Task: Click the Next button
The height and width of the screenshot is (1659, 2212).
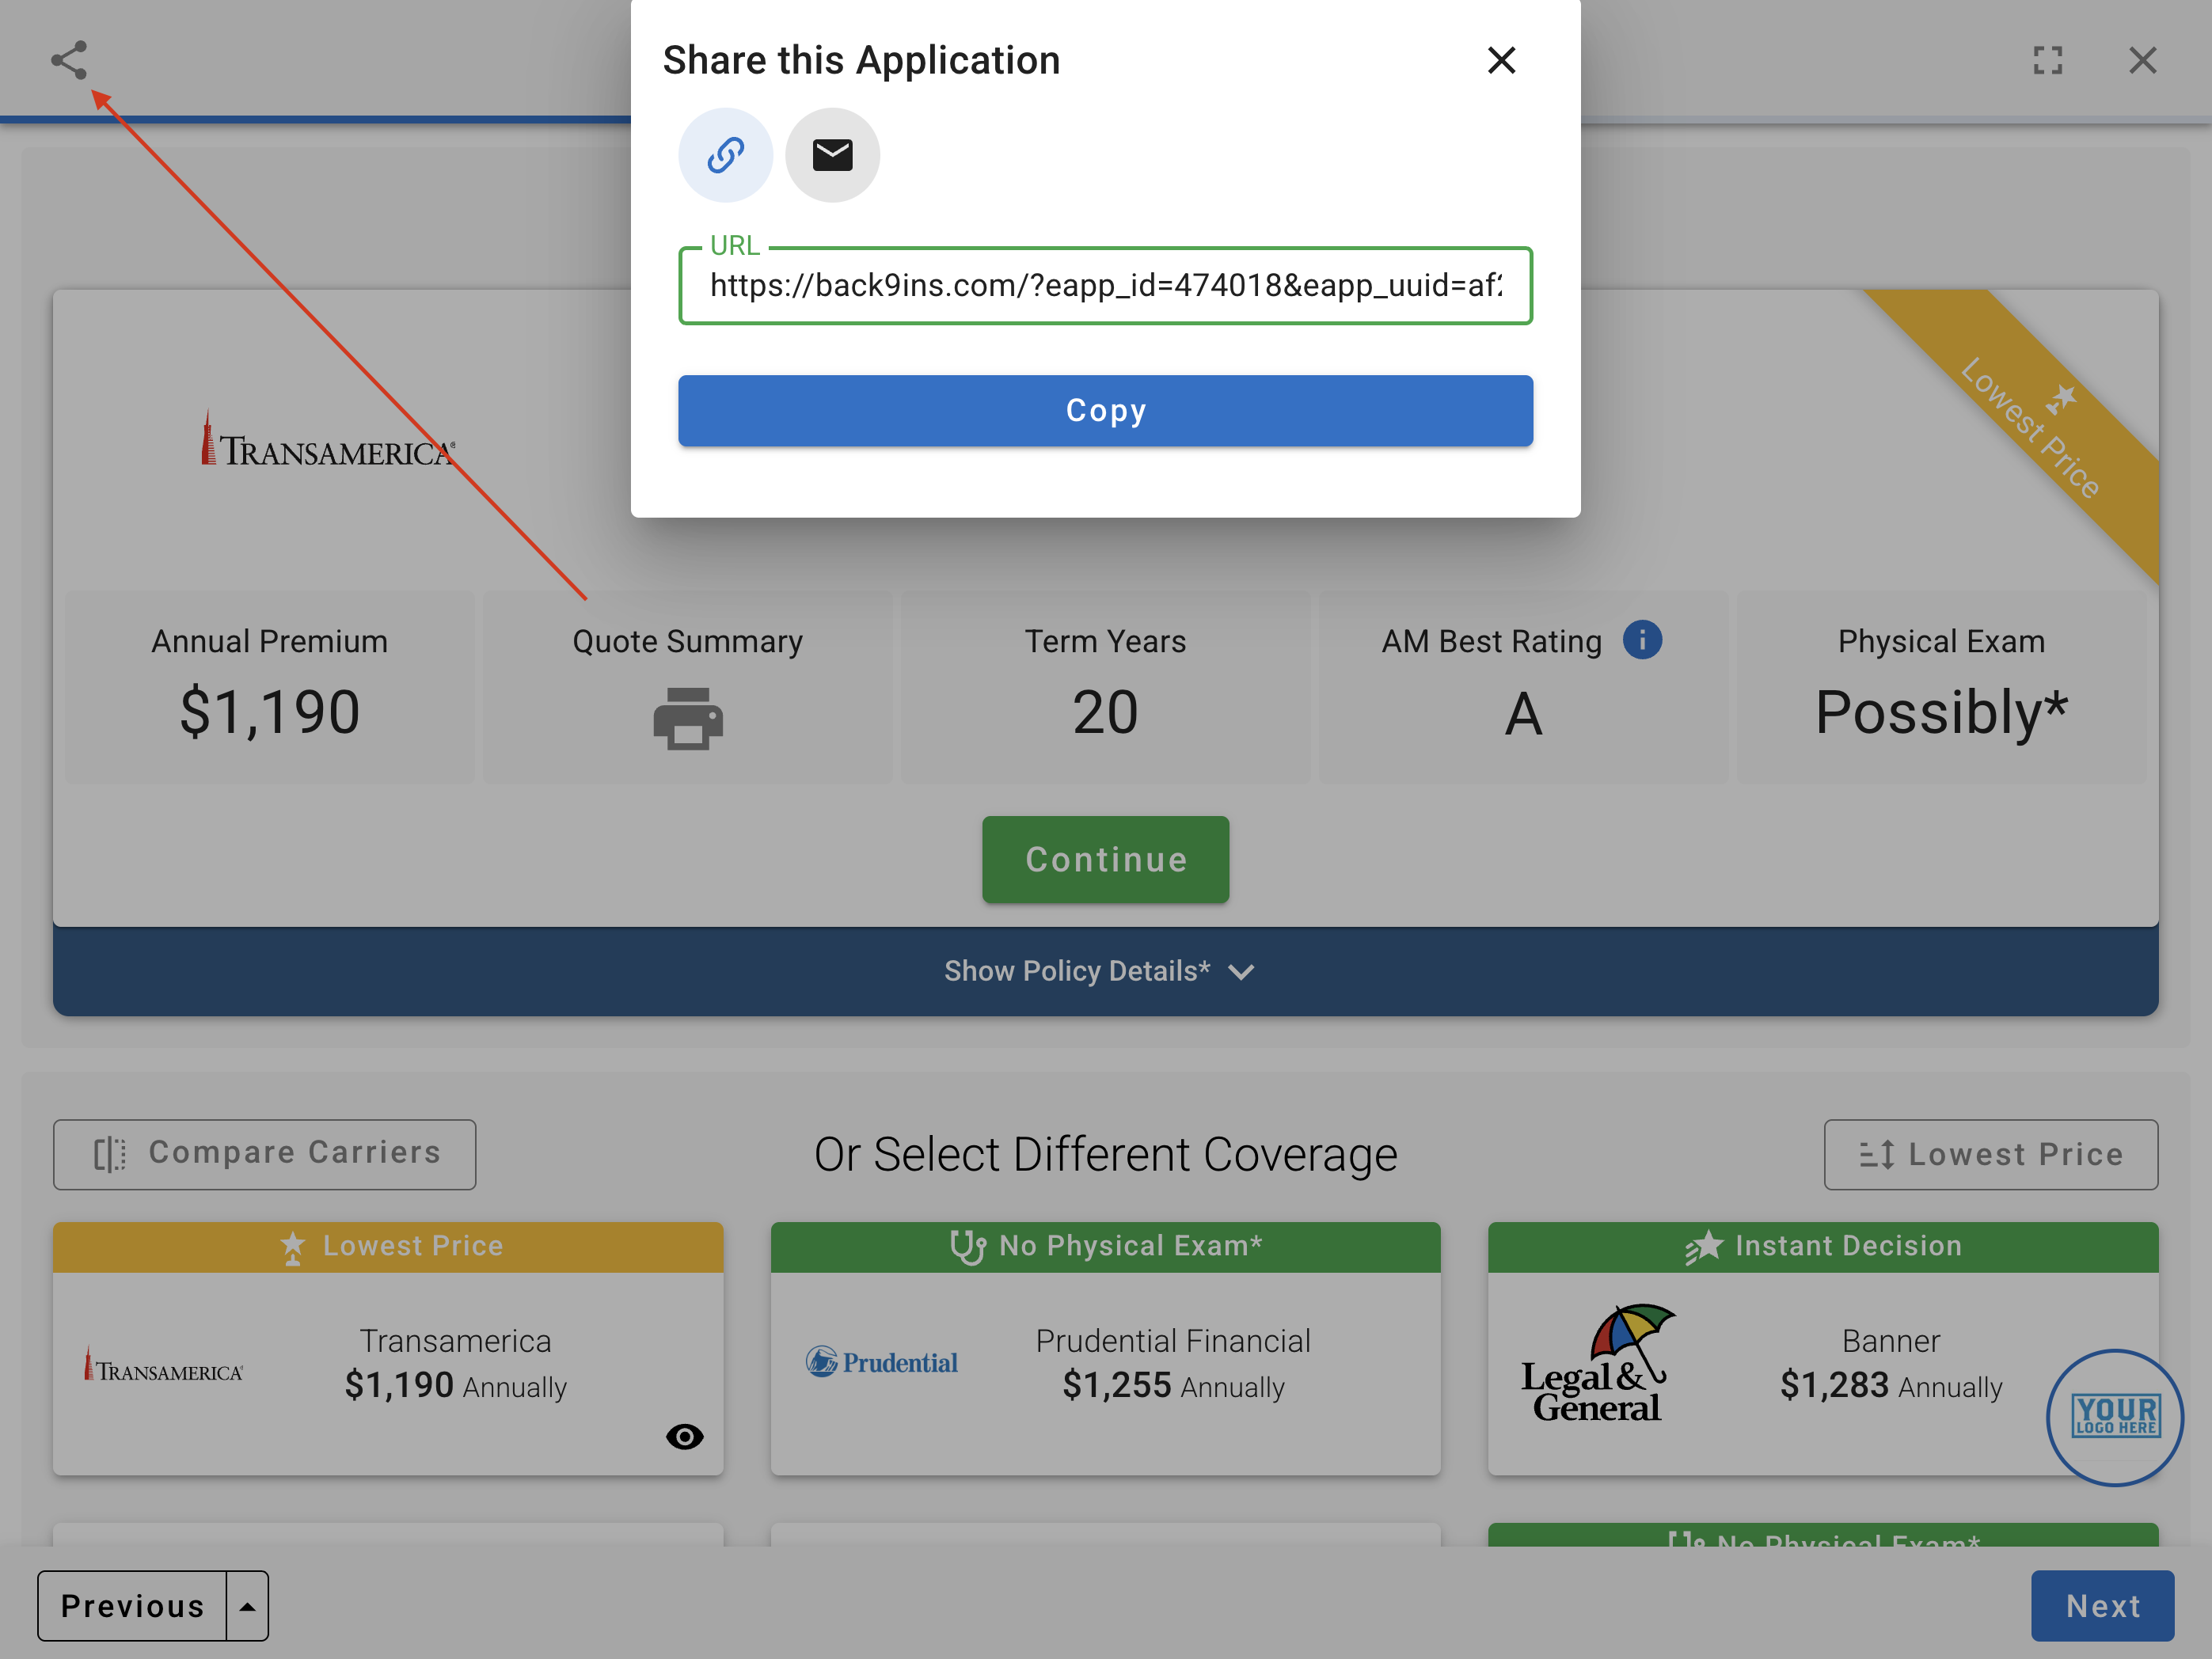Action: tap(2102, 1606)
